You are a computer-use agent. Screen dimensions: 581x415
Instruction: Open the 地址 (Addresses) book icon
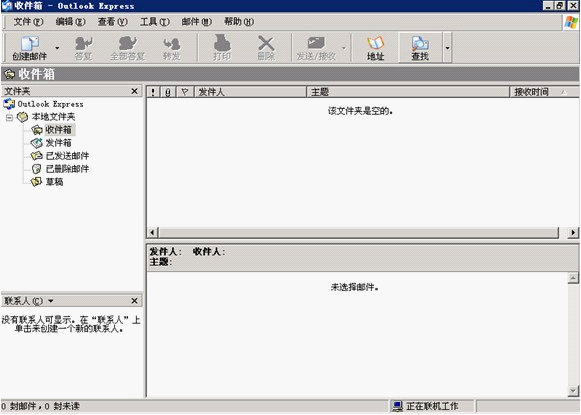pos(375,47)
